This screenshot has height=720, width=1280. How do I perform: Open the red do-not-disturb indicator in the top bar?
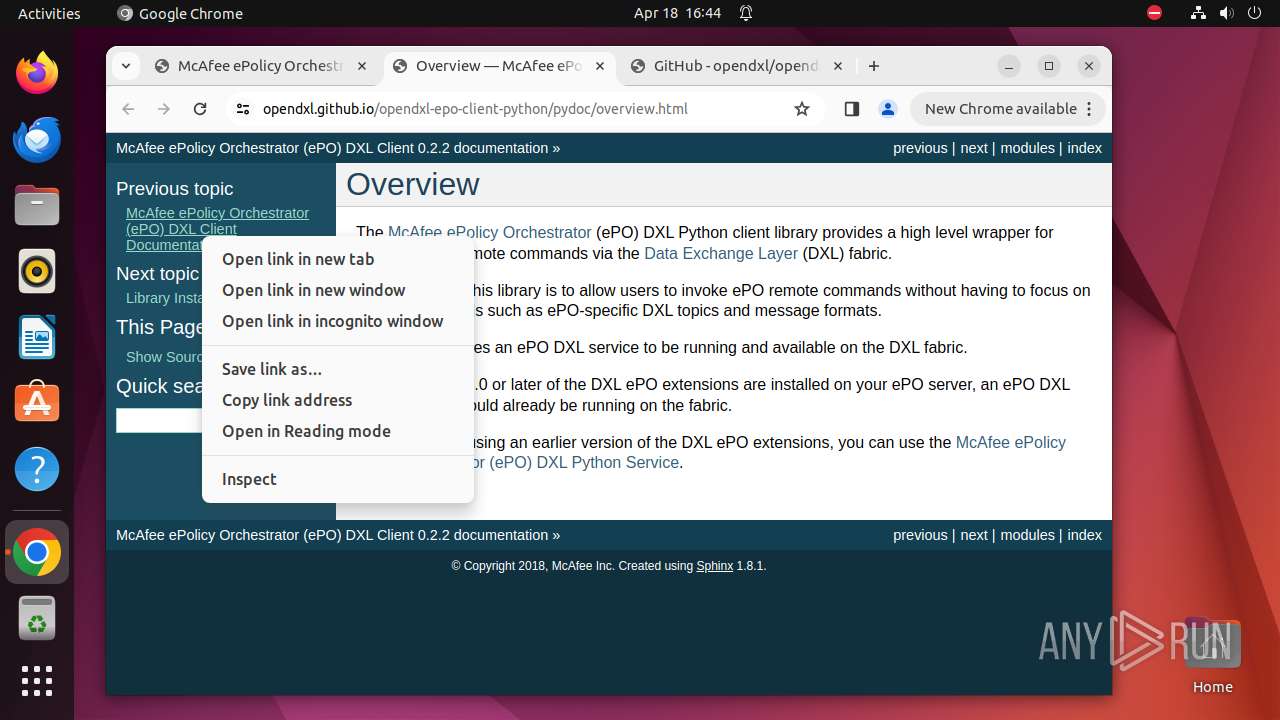1155,13
